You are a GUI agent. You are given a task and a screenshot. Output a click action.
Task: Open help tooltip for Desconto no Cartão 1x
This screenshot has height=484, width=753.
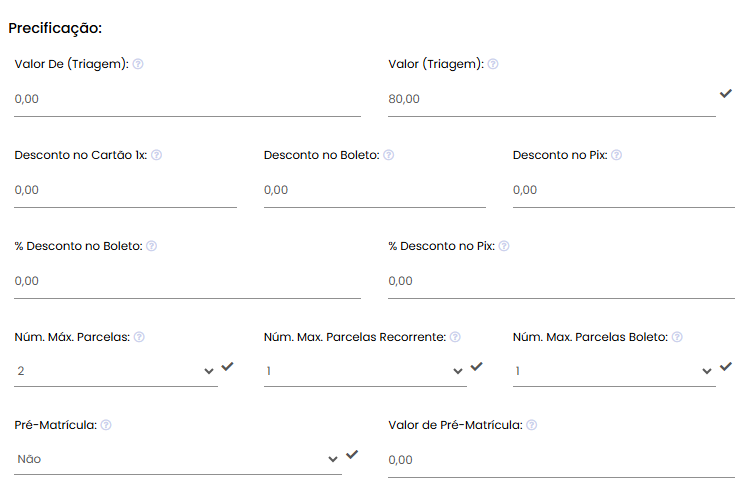point(157,155)
